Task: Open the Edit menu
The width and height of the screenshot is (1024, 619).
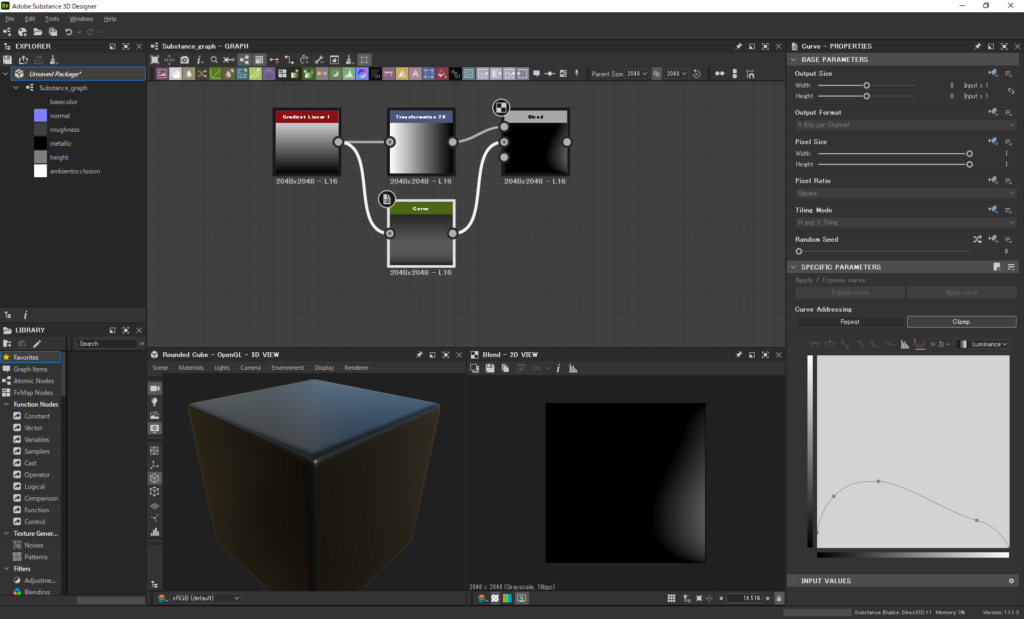Action: pyautogui.click(x=30, y=19)
